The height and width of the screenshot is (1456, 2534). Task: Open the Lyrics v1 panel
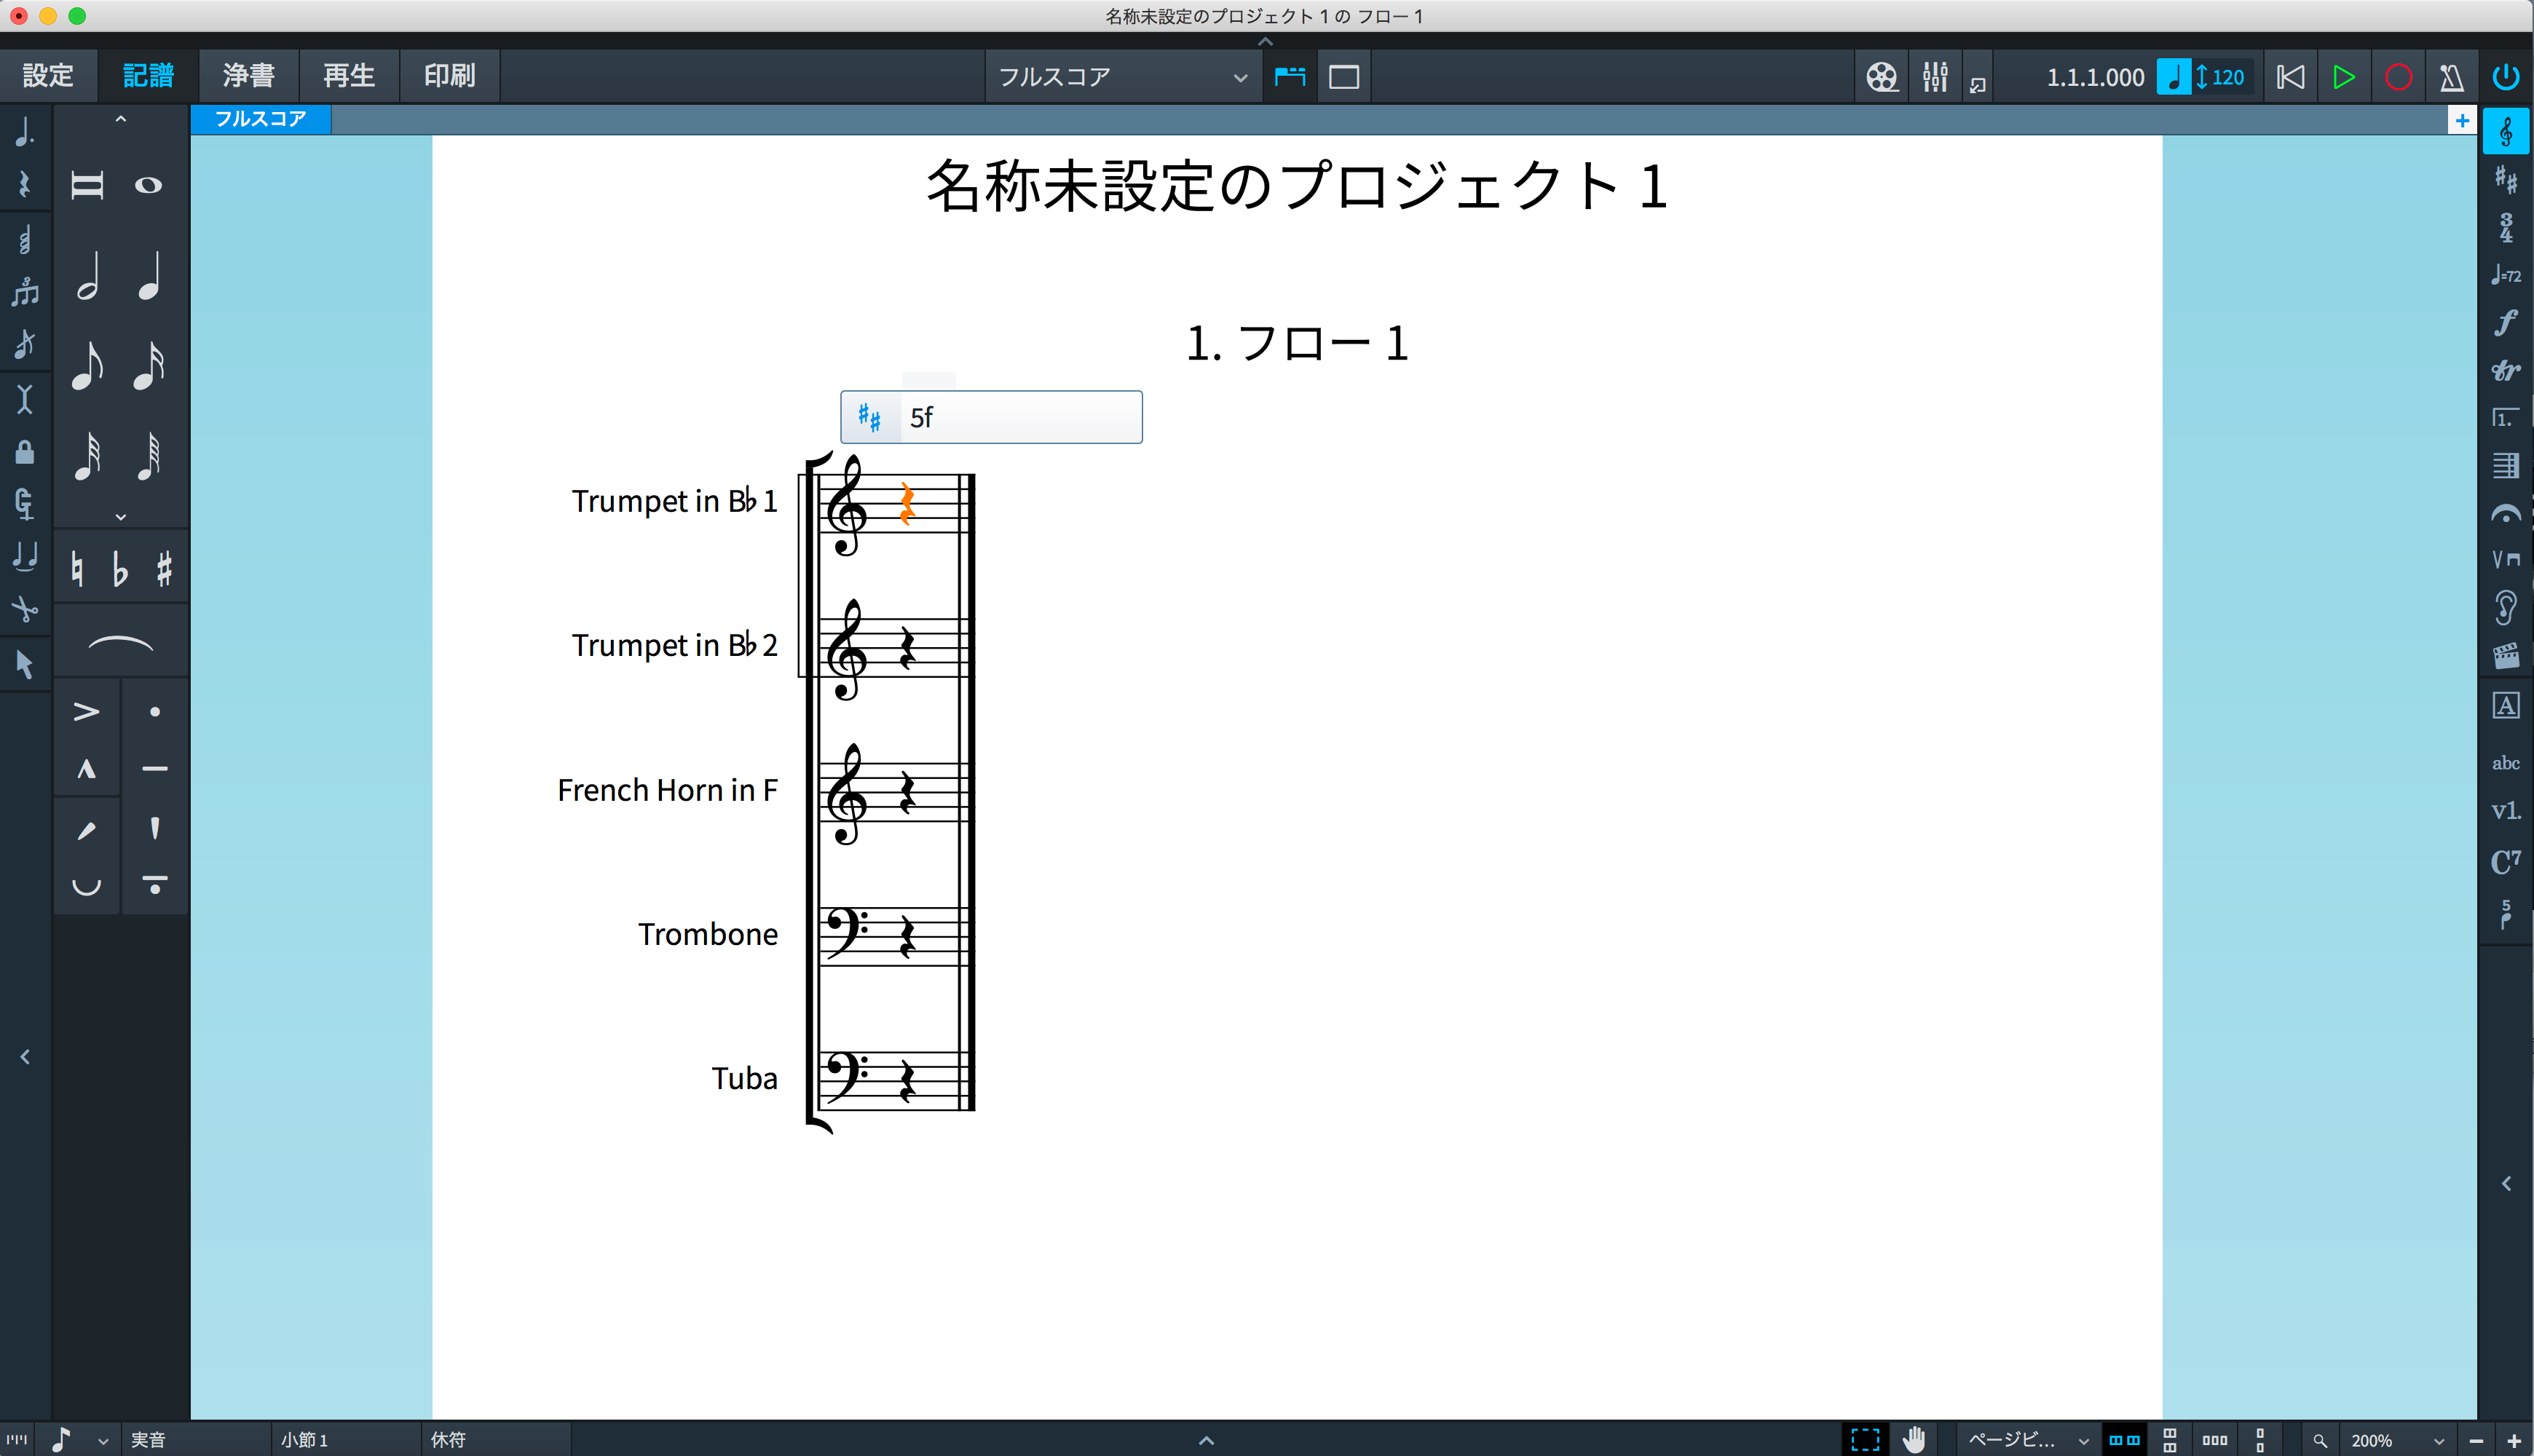pyautogui.click(x=2506, y=811)
